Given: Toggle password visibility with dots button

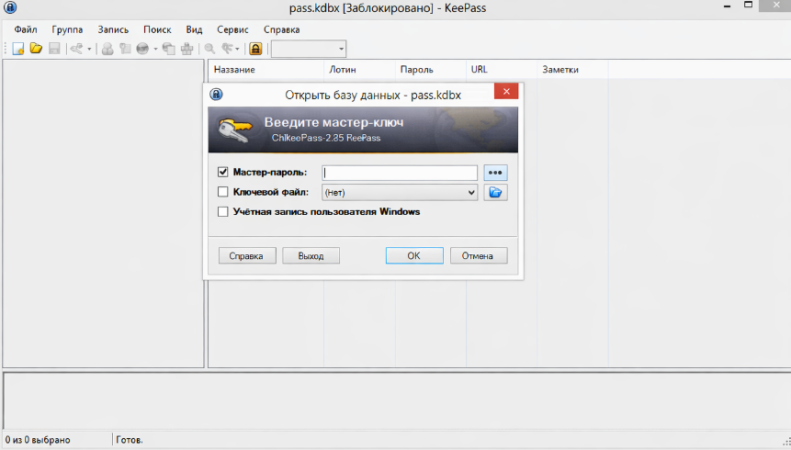Looking at the screenshot, I should coord(495,173).
